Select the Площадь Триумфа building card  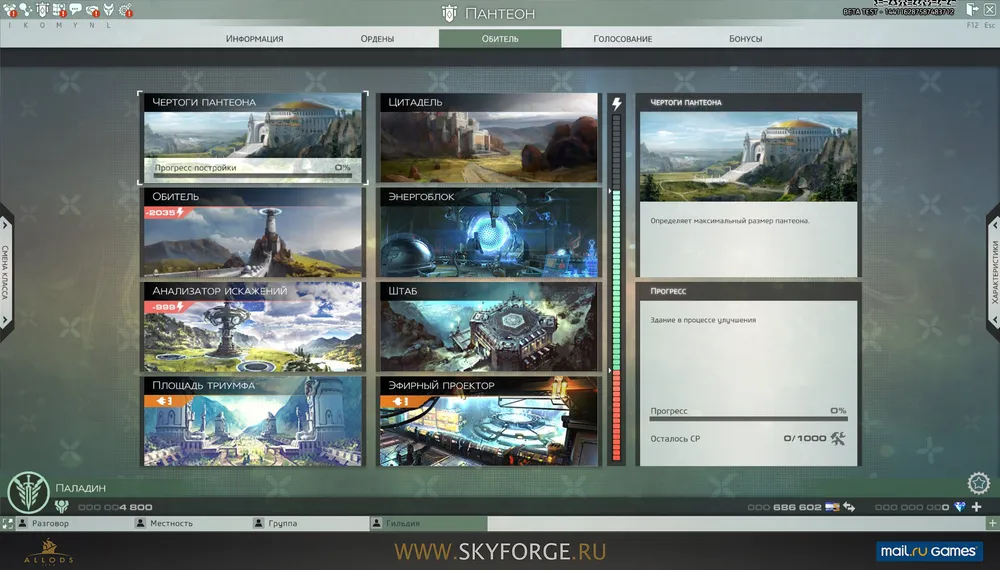click(x=253, y=421)
